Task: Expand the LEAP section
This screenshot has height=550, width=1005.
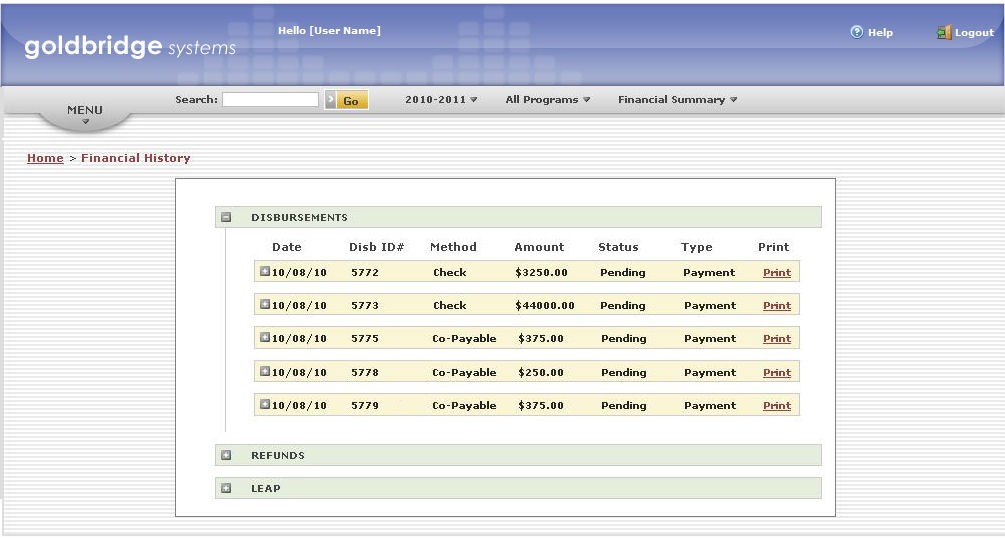Action: point(226,488)
